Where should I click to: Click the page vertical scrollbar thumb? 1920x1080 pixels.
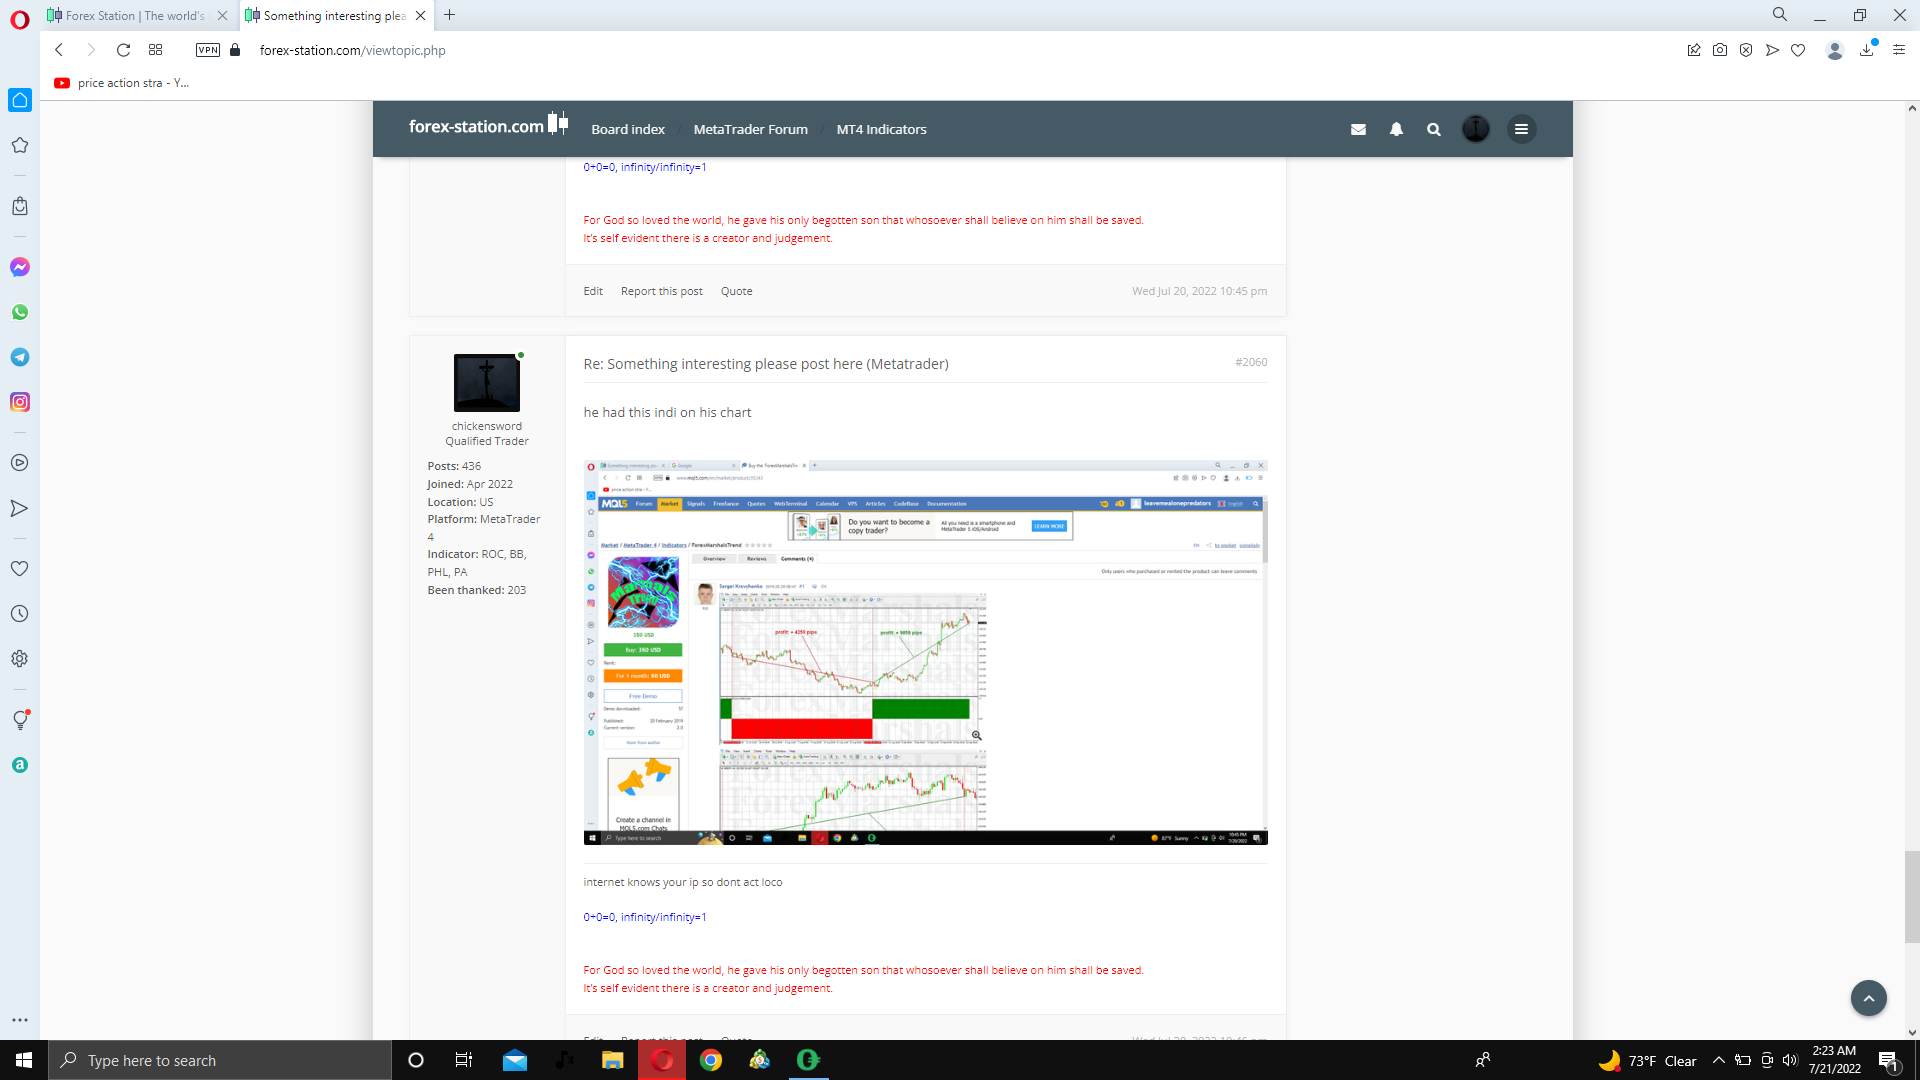point(1911,897)
